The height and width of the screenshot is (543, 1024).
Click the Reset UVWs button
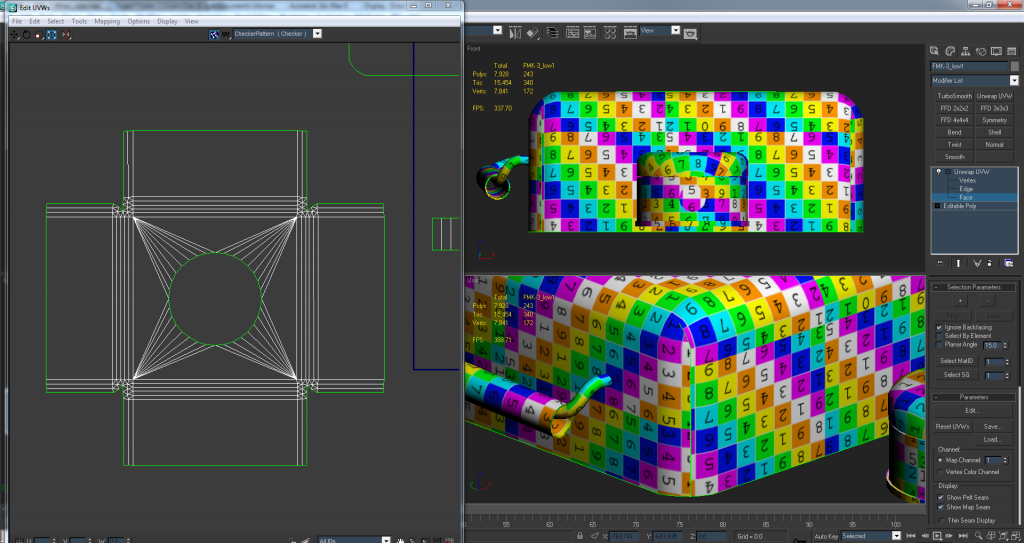tap(951, 426)
